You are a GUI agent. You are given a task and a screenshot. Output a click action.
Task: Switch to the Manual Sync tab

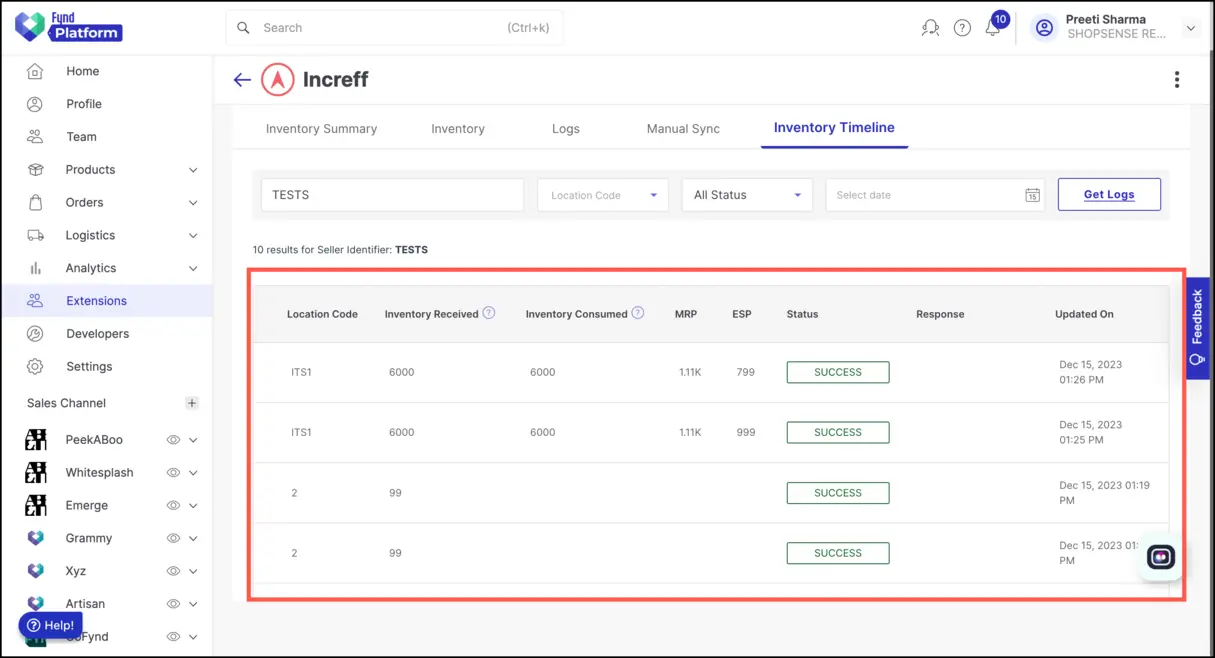point(683,128)
